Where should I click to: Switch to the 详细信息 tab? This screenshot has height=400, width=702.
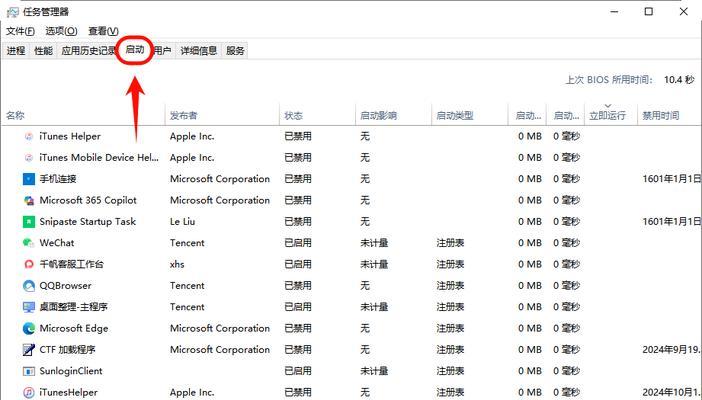pyautogui.click(x=198, y=51)
